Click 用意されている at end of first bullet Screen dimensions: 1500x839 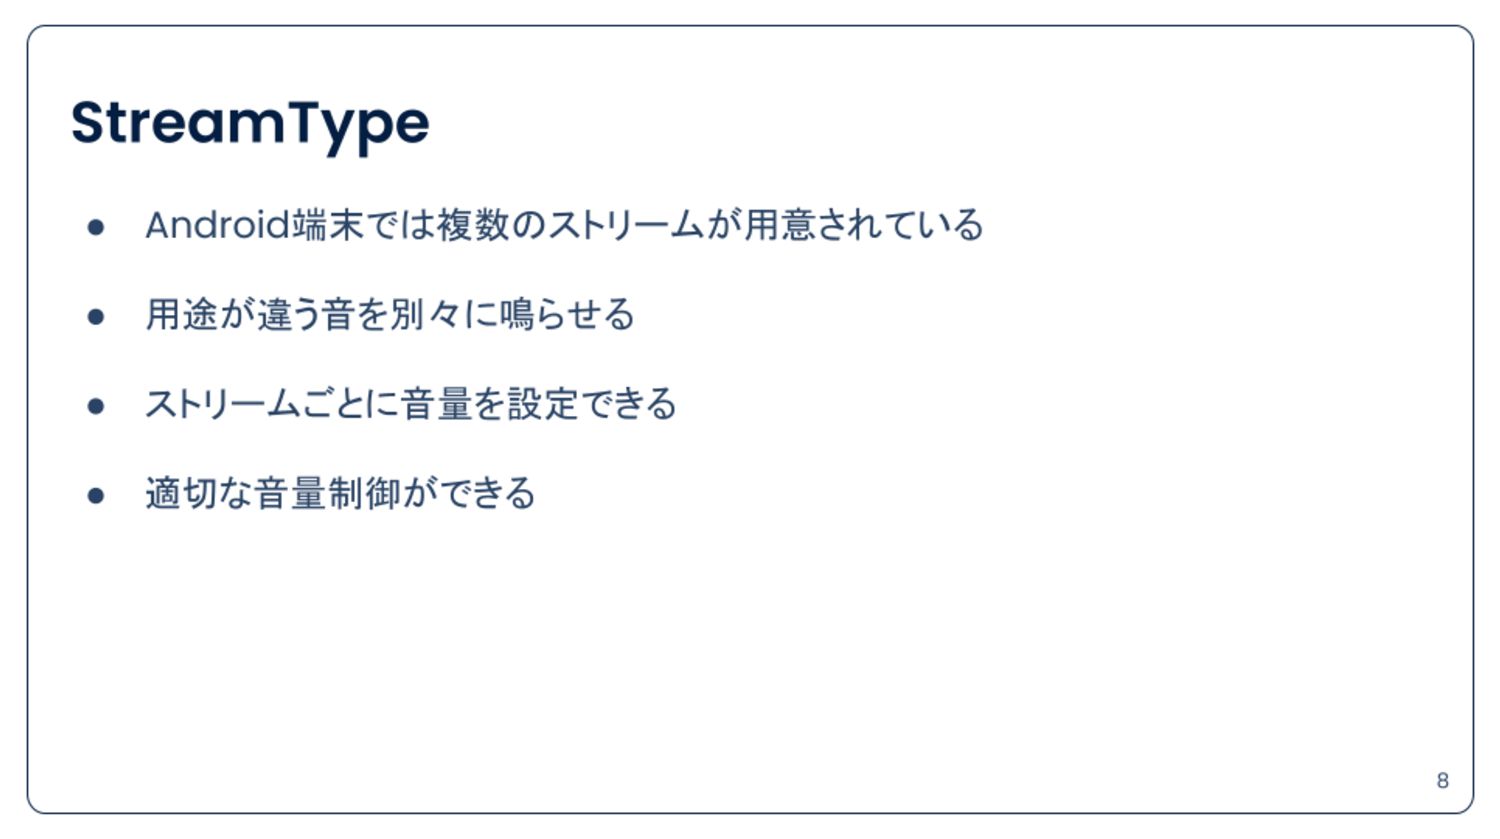tap(864, 225)
